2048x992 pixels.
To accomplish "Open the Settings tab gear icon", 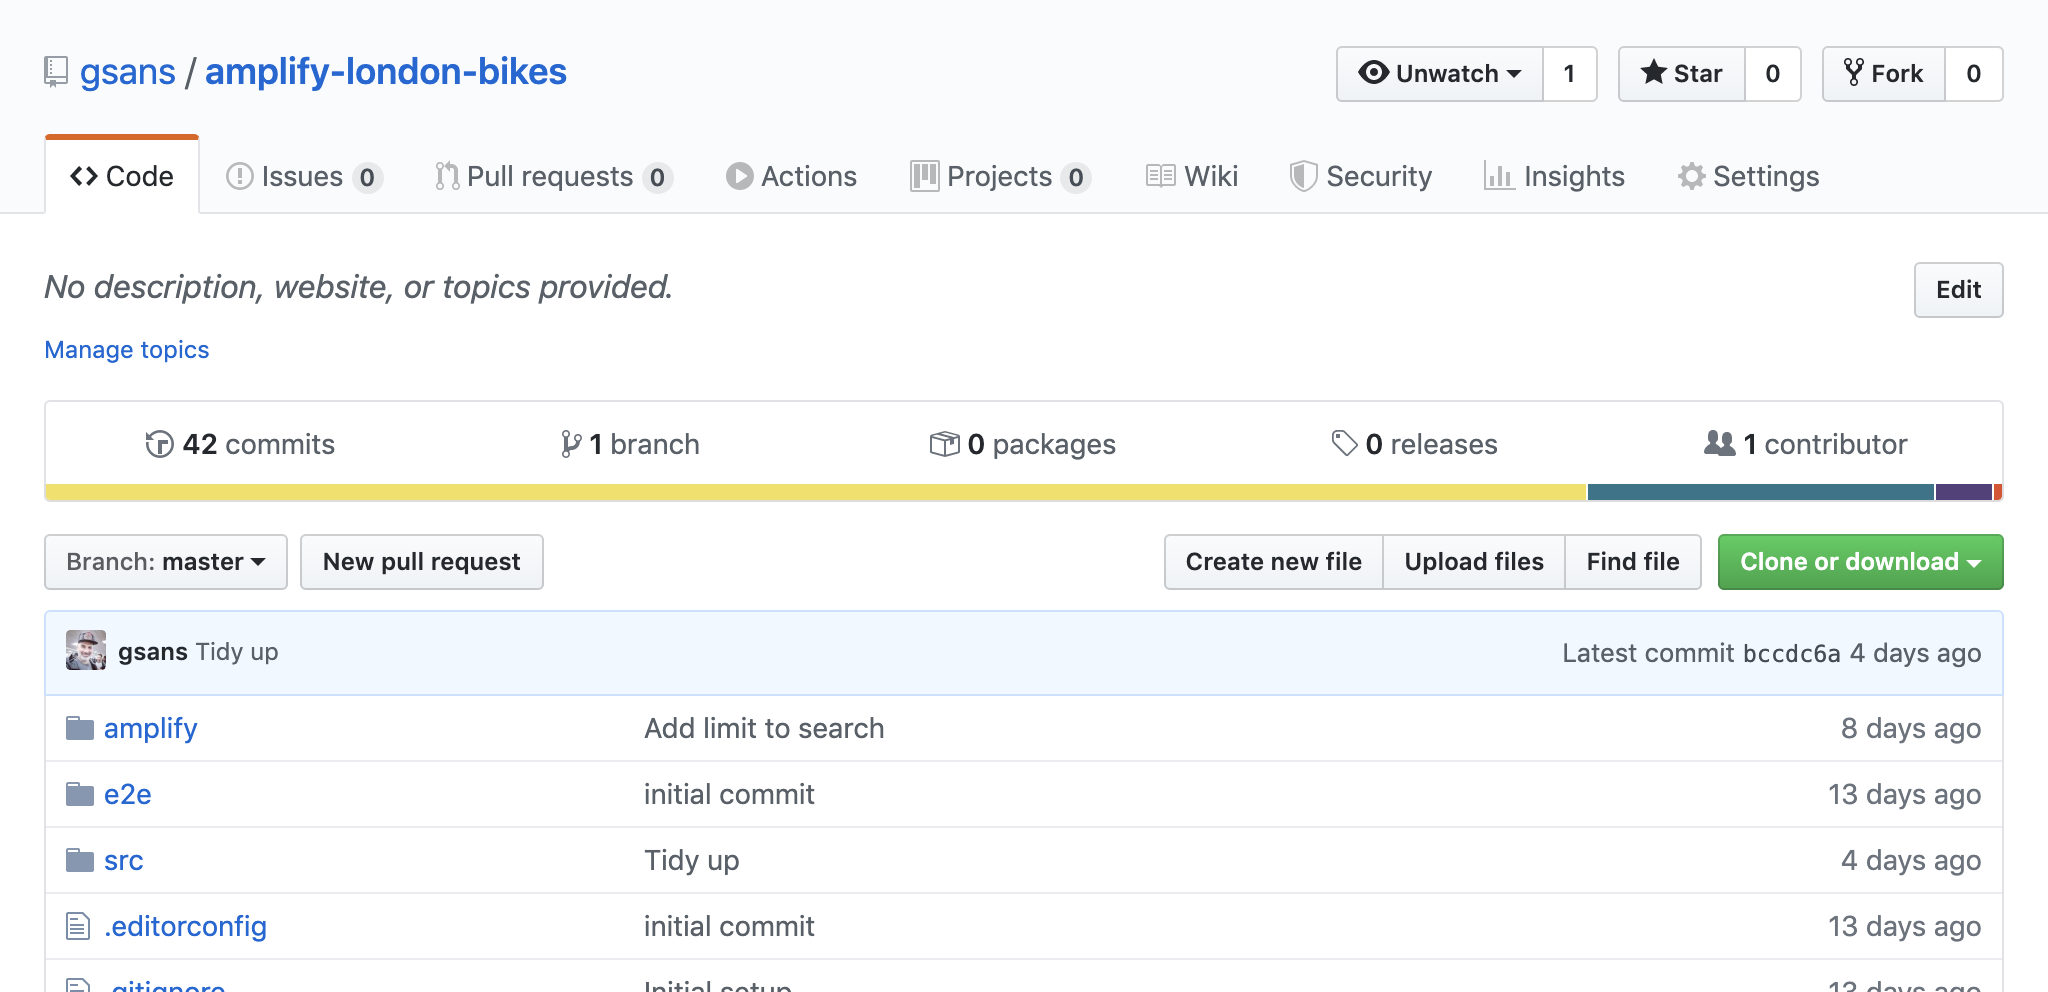I will [x=1691, y=177].
